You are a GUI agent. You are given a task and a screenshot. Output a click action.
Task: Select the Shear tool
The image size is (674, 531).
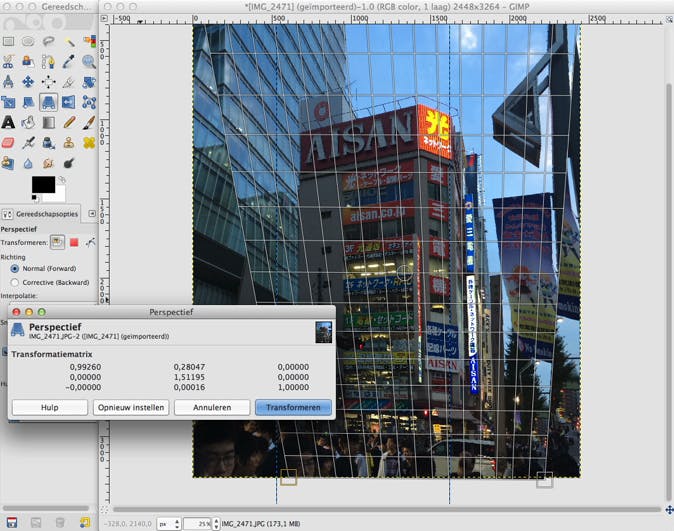pos(28,102)
